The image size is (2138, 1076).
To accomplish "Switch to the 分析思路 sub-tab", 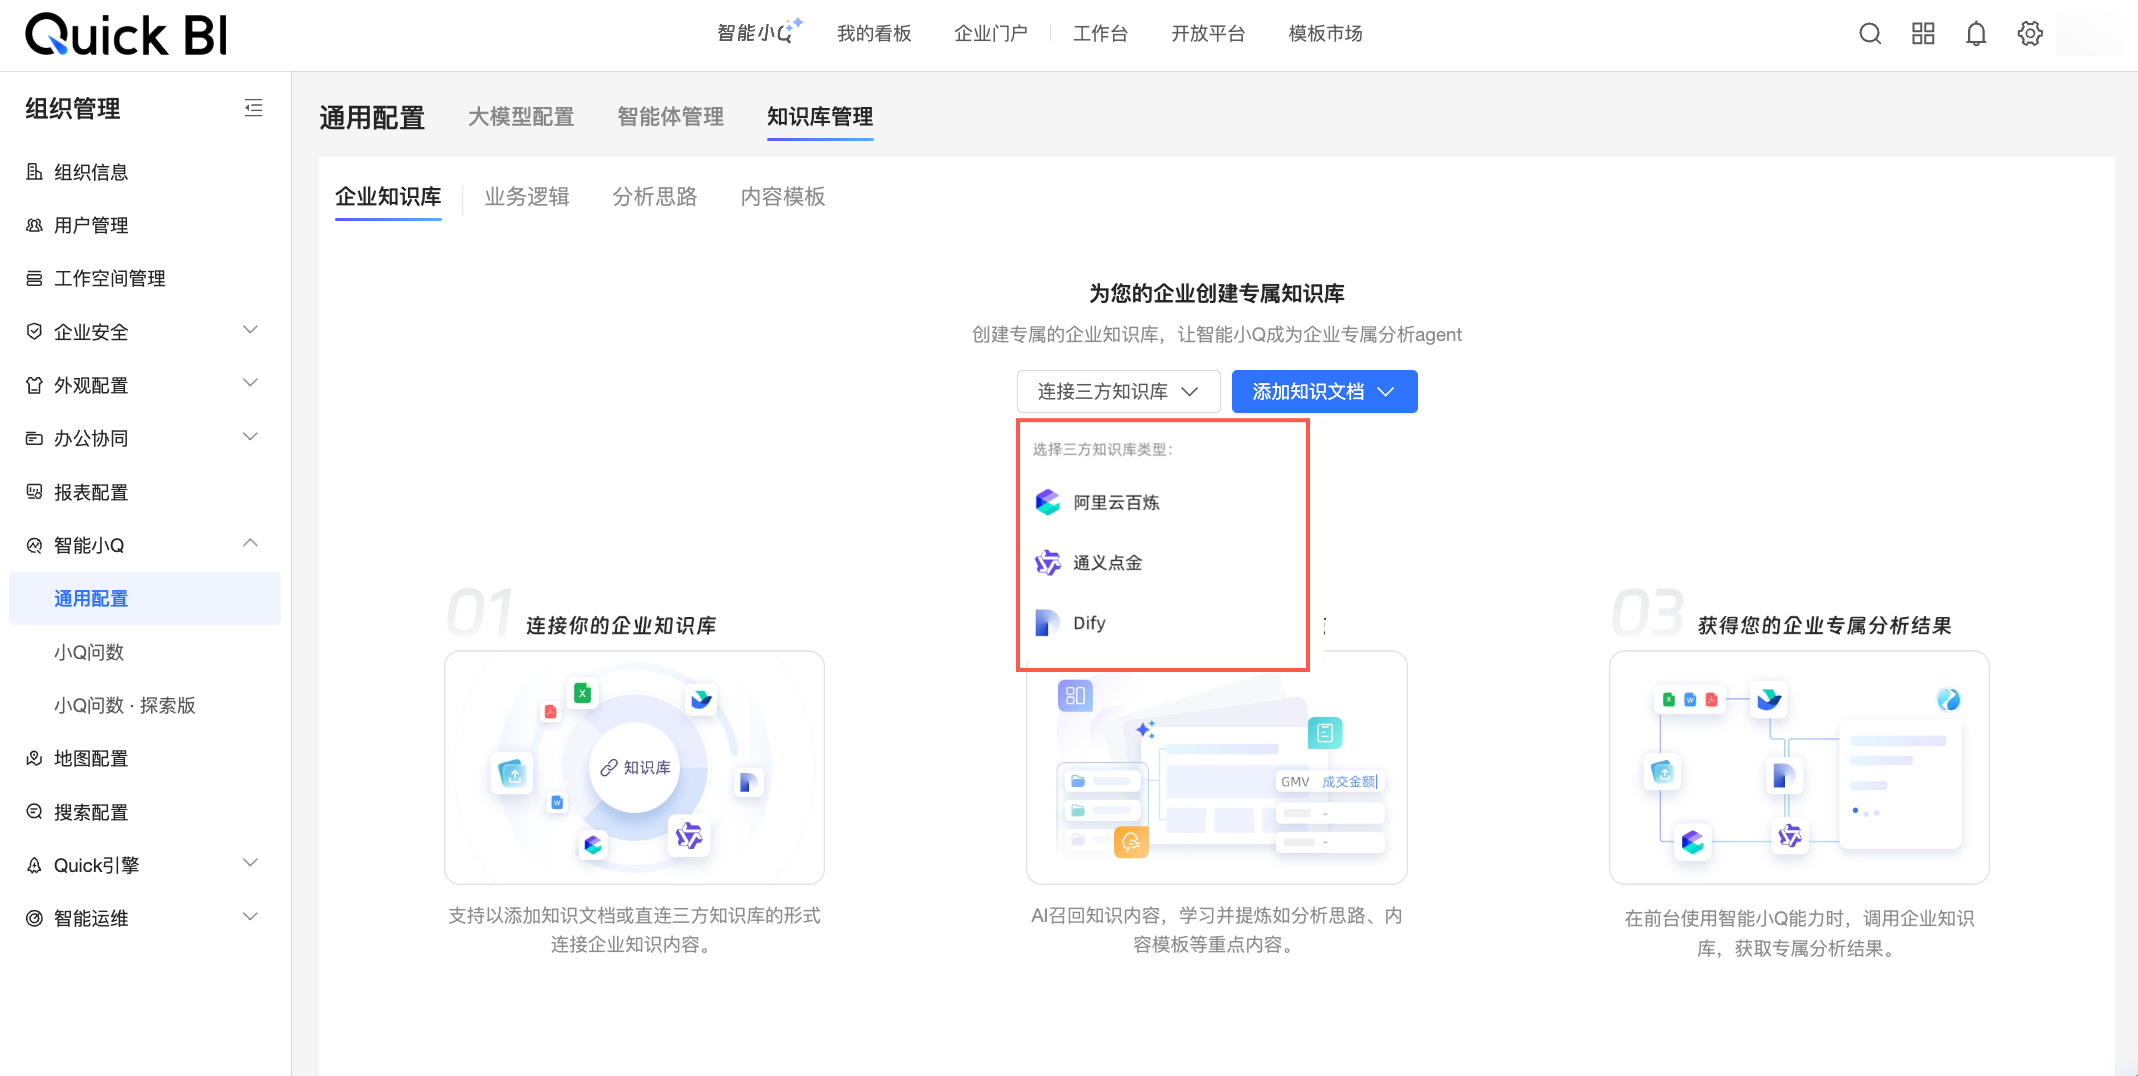I will 655,197.
